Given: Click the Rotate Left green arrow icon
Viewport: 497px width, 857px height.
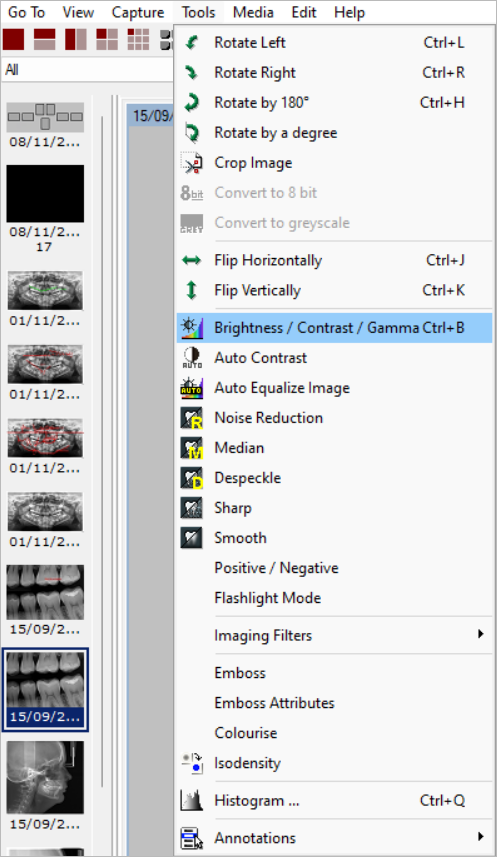Looking at the screenshot, I should 191,43.
